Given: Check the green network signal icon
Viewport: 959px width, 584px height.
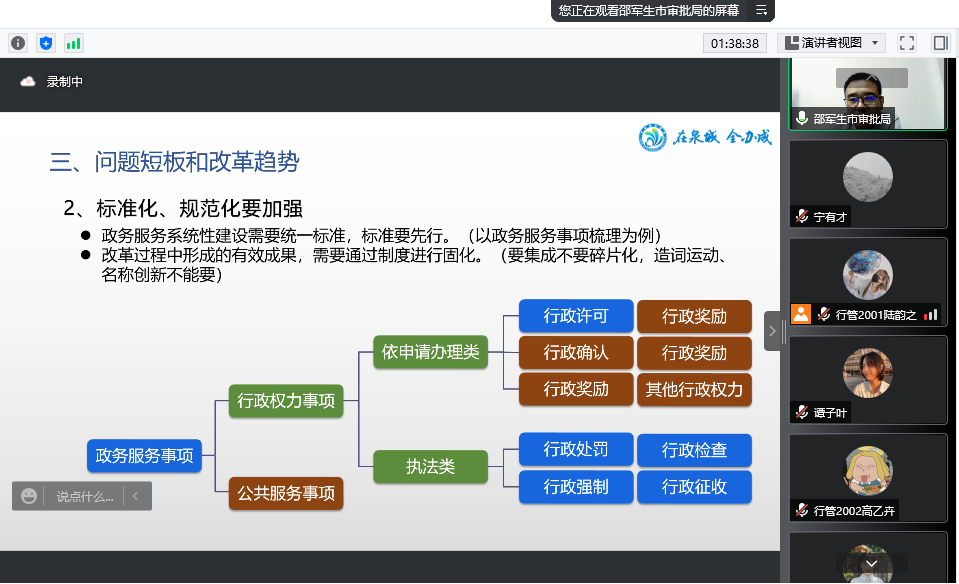Looking at the screenshot, I should pyautogui.click(x=73, y=43).
